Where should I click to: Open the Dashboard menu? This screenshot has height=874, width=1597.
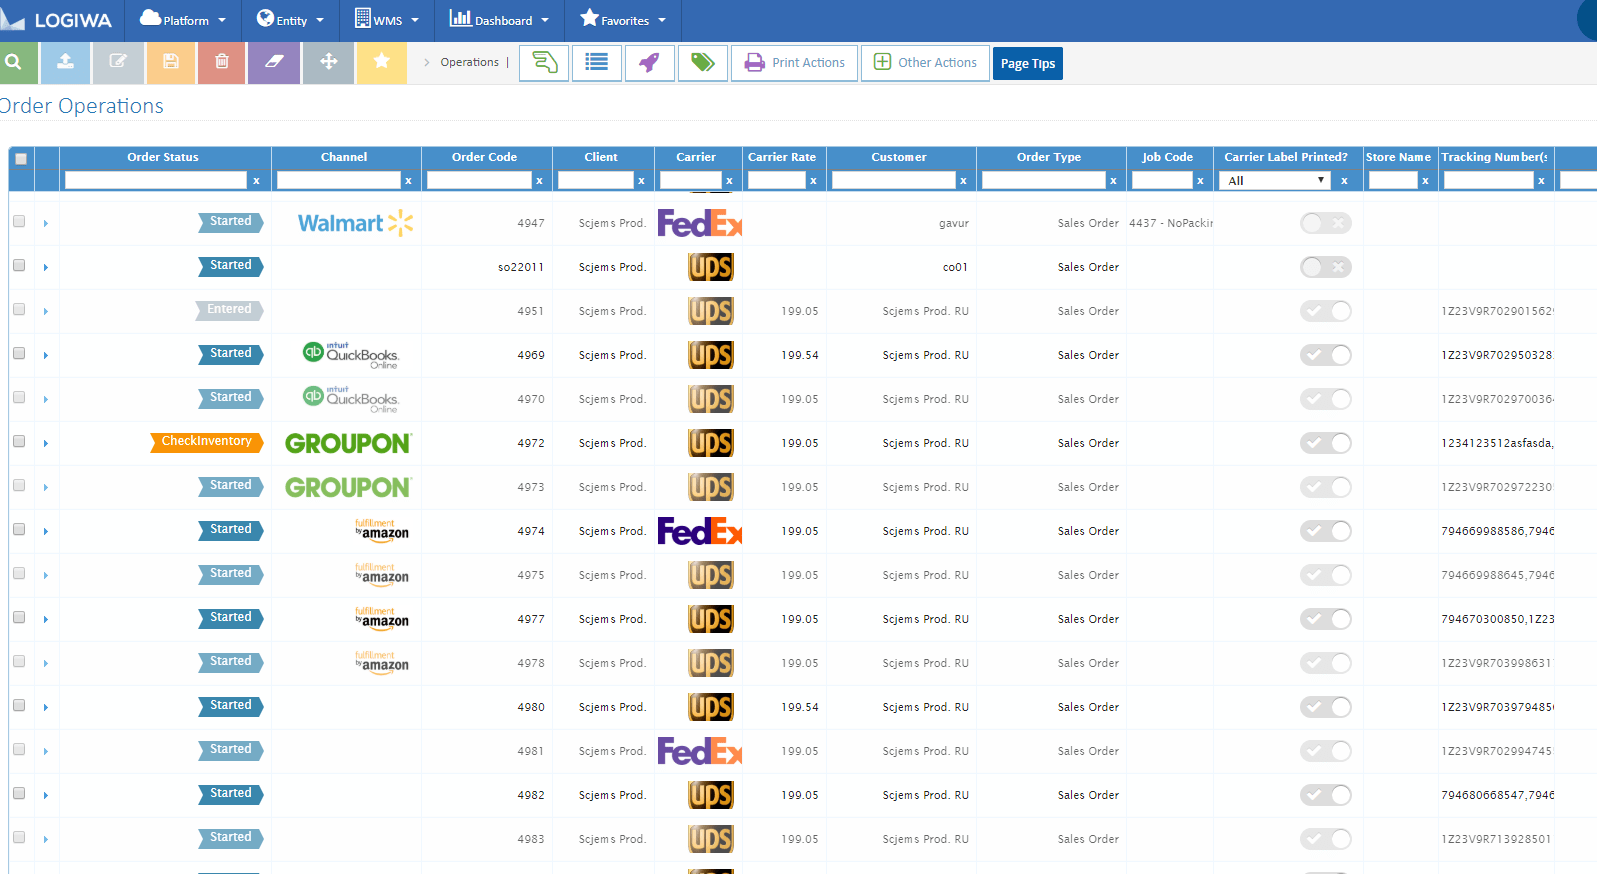[x=499, y=20]
